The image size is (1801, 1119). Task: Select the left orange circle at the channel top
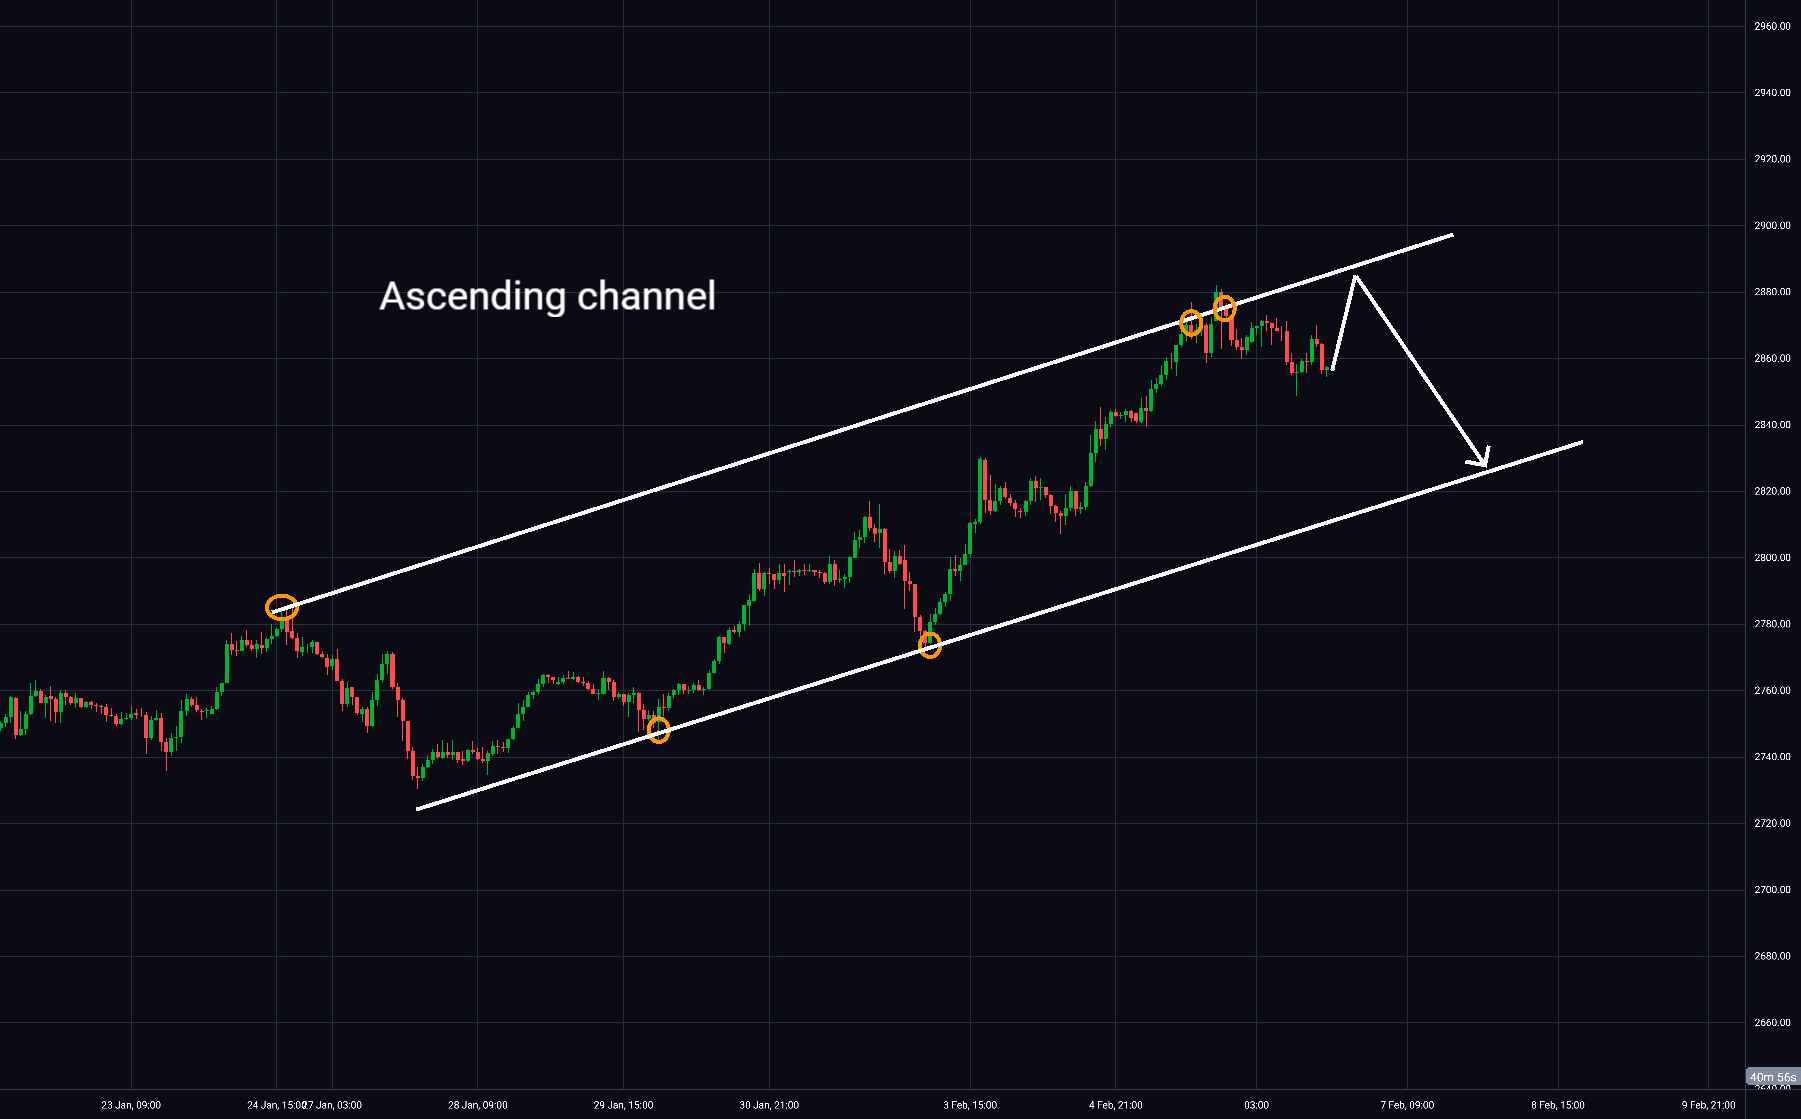[x=1190, y=322]
